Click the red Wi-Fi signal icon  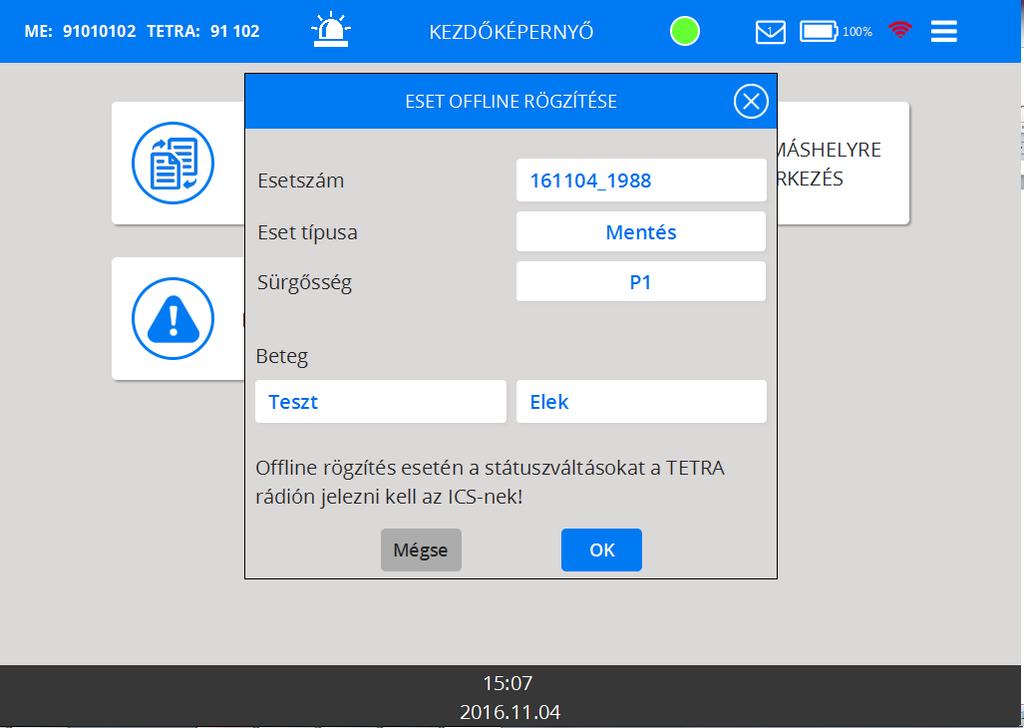pyautogui.click(x=900, y=29)
